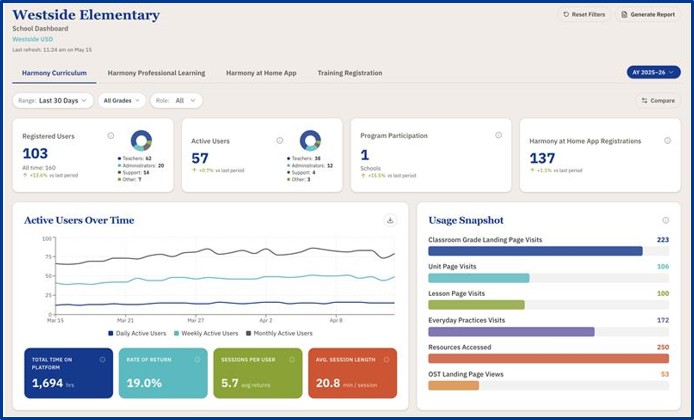Screen dimensions: 694x420
Task: Show info on Rate of Return tile
Action: [x=197, y=359]
